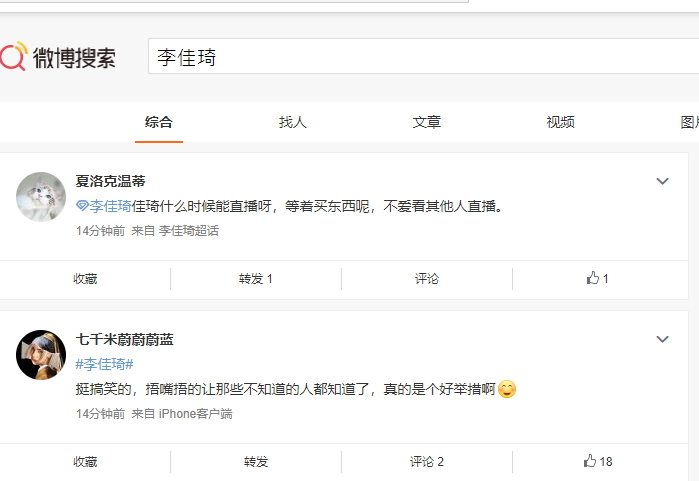Click the Weibo search logo icon

click(x=14, y=56)
